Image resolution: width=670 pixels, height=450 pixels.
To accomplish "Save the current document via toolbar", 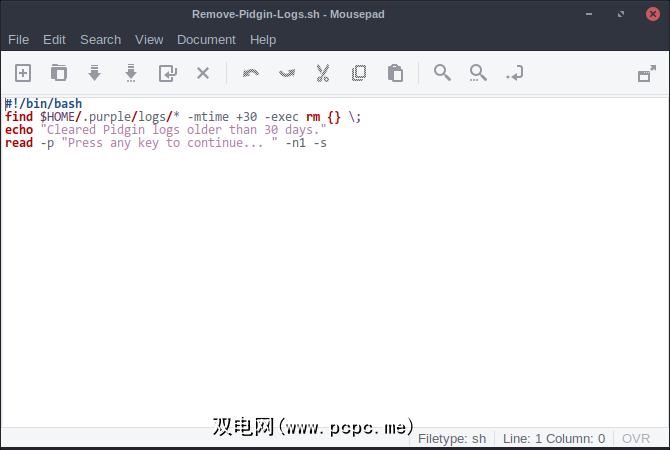I will coord(94,73).
